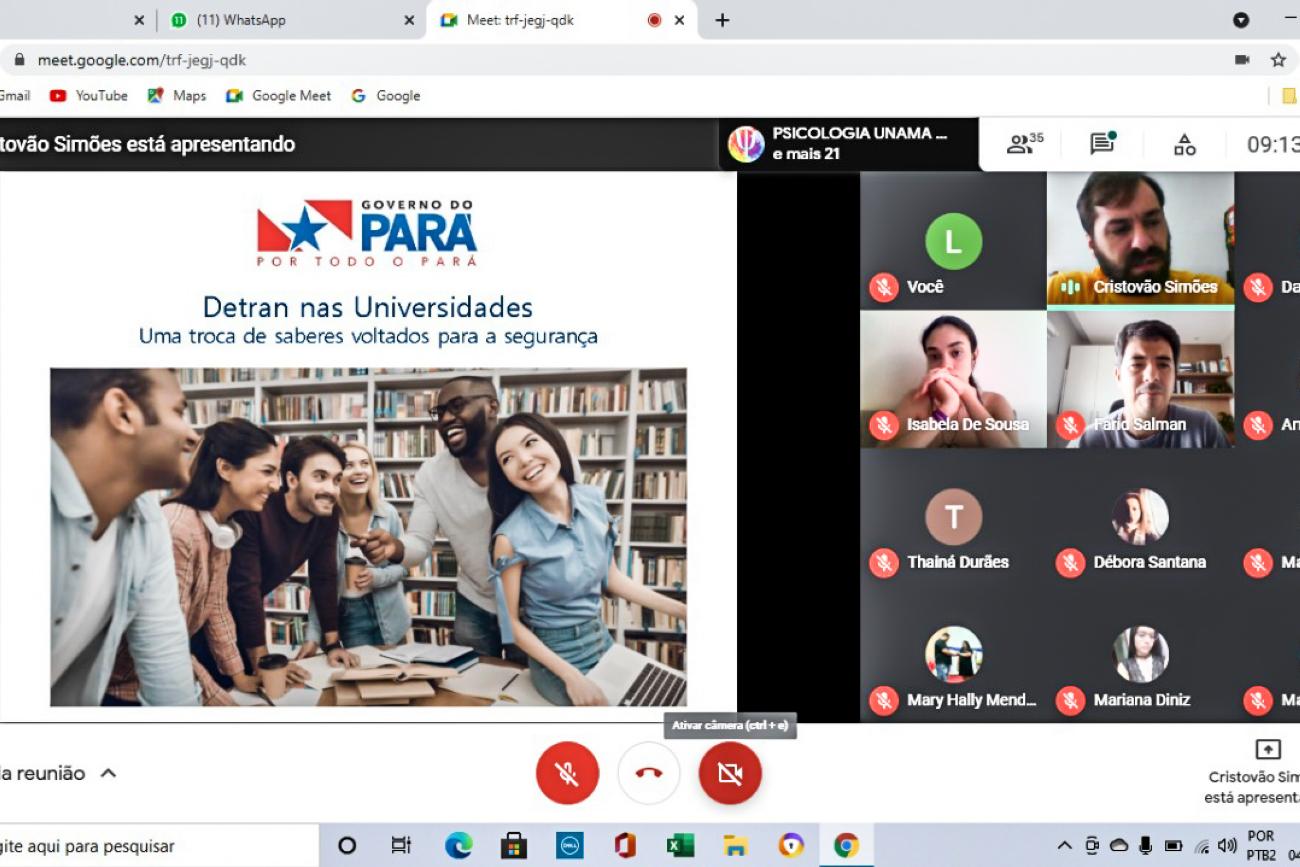Open Microsoft Edge from the taskbar
1300x867 pixels.
(459, 846)
